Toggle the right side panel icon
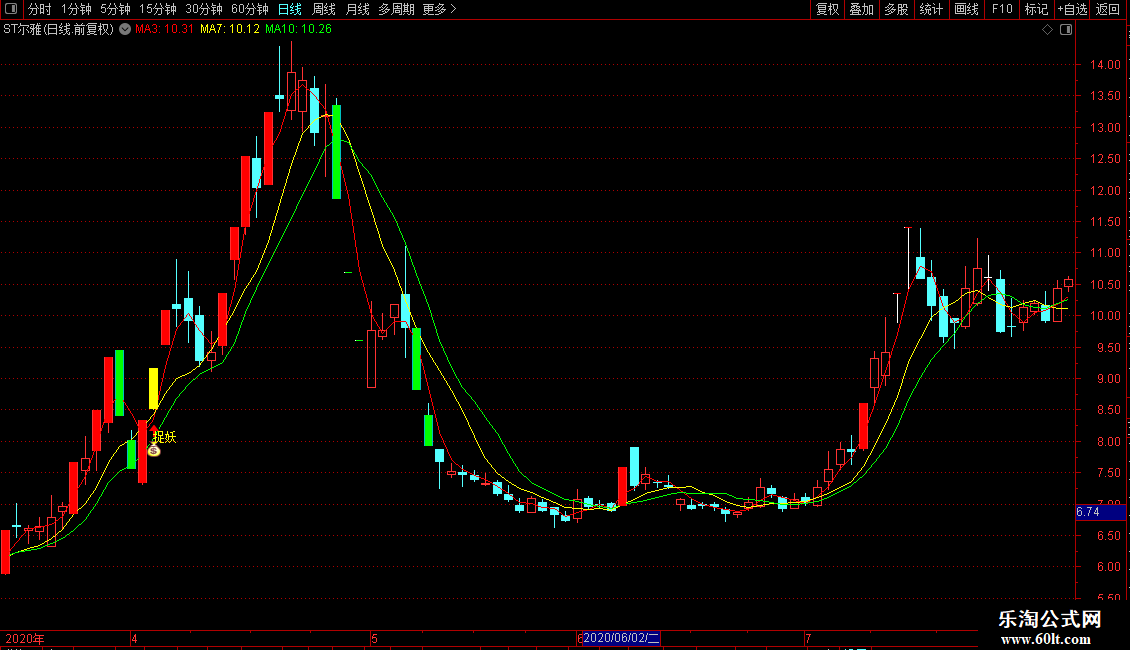The image size is (1130, 650). [x=1066, y=30]
